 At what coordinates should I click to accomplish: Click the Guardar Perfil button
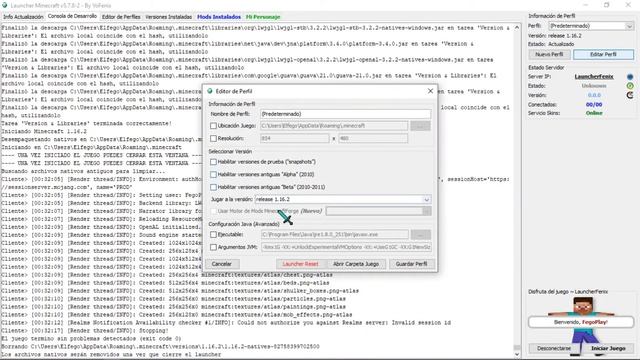click(x=411, y=264)
